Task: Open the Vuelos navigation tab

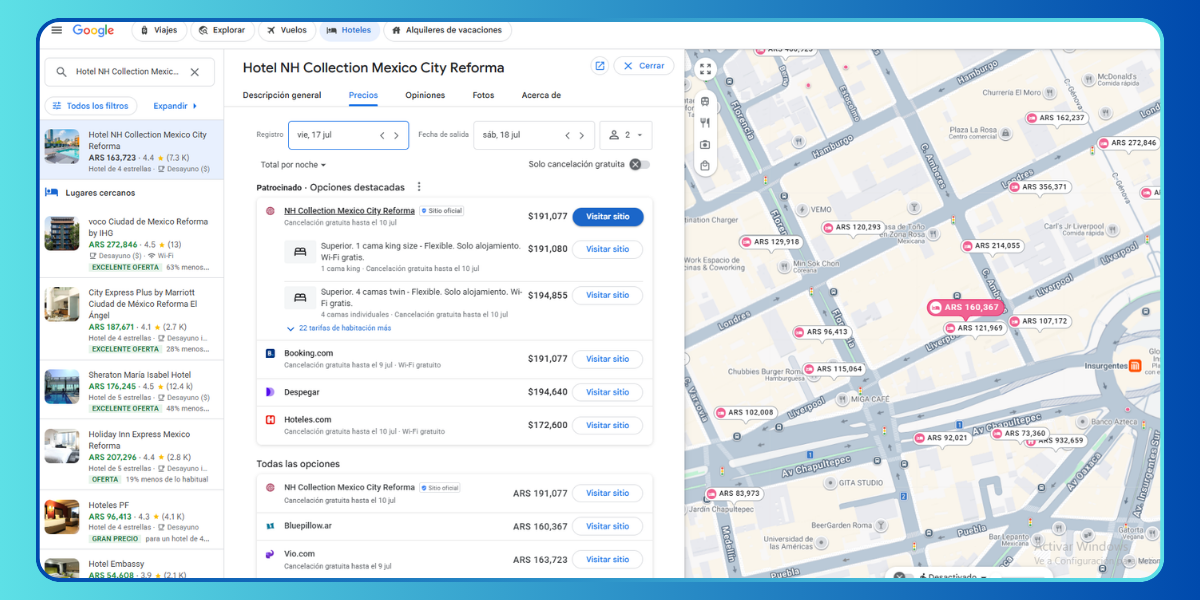Action: click(x=285, y=30)
